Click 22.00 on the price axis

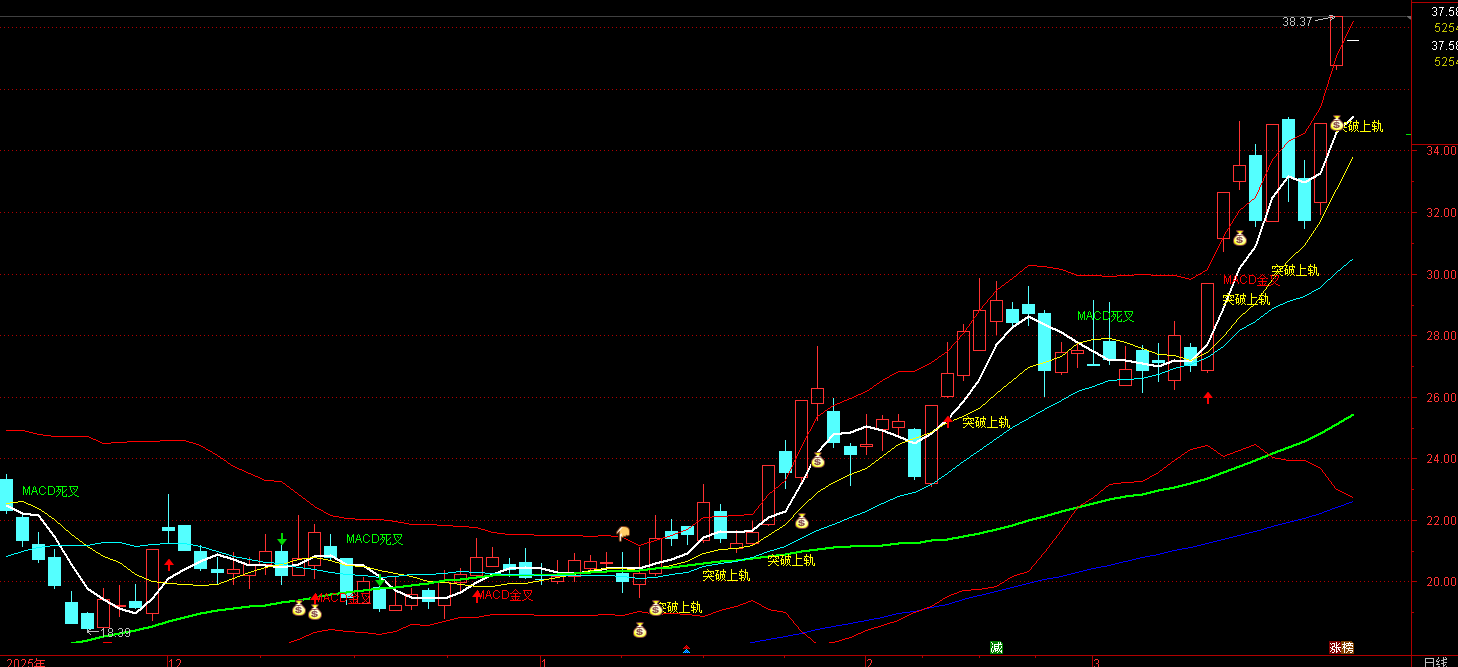coord(1443,521)
